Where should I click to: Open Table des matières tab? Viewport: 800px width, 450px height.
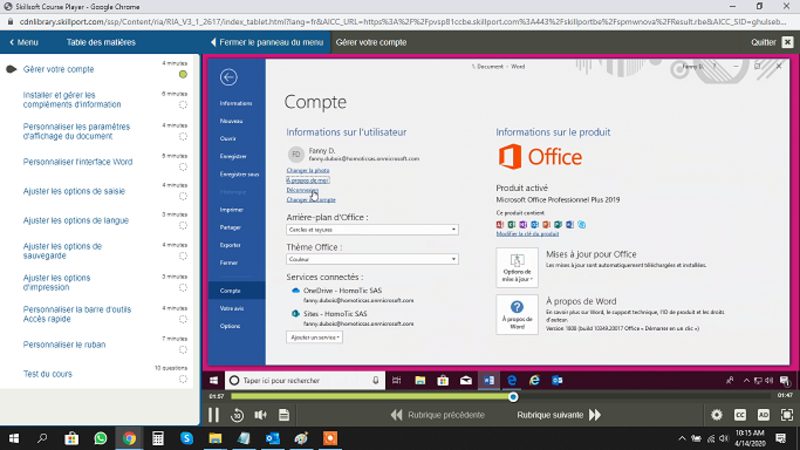click(101, 42)
